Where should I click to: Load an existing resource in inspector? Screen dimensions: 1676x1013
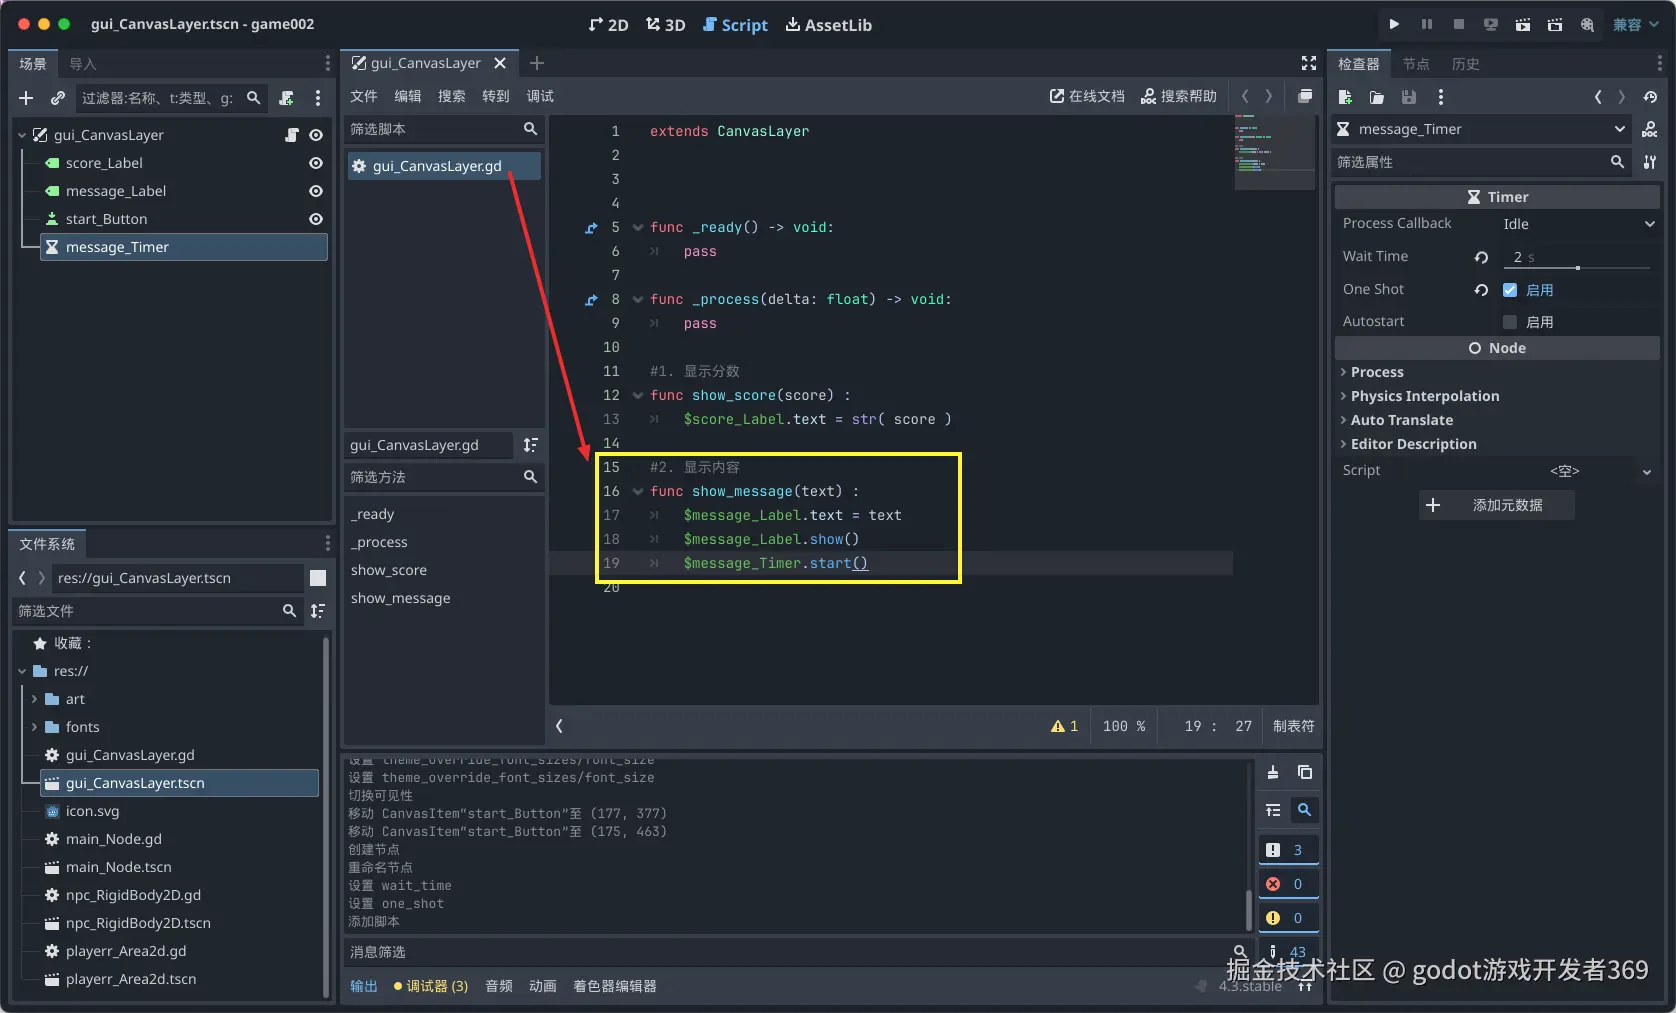tap(1377, 97)
